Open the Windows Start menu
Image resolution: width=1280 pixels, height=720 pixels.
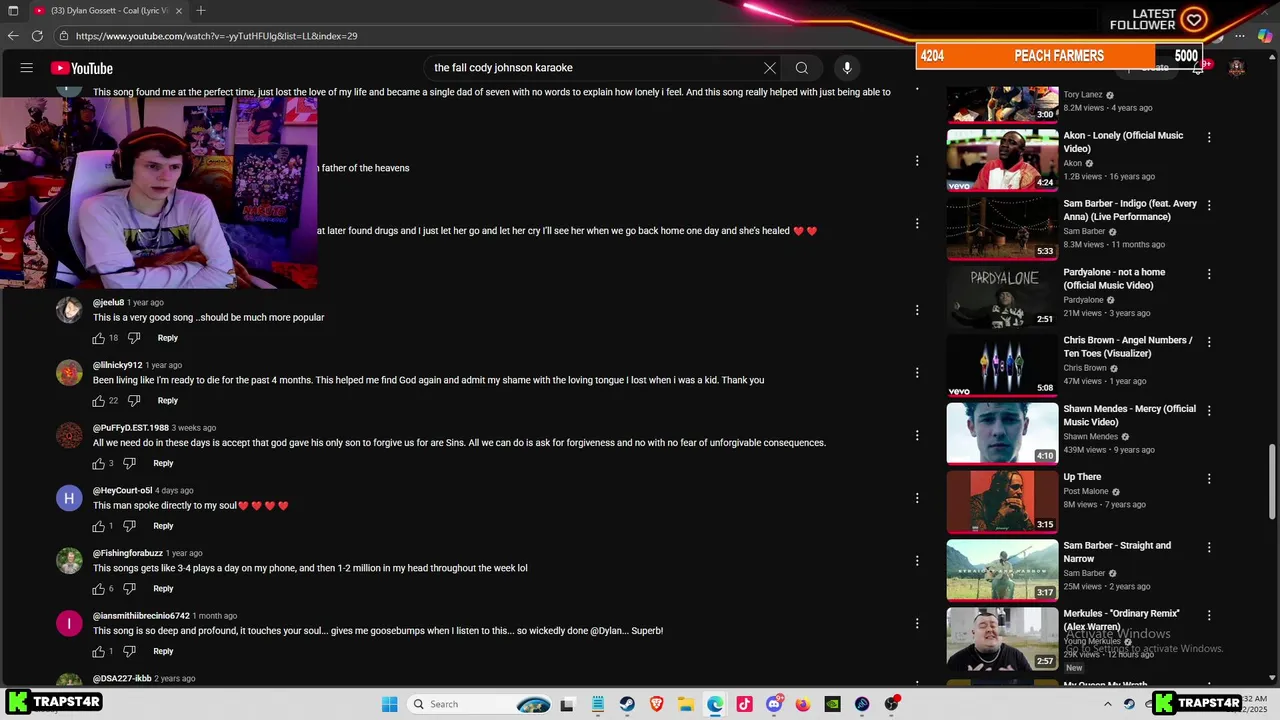click(389, 704)
